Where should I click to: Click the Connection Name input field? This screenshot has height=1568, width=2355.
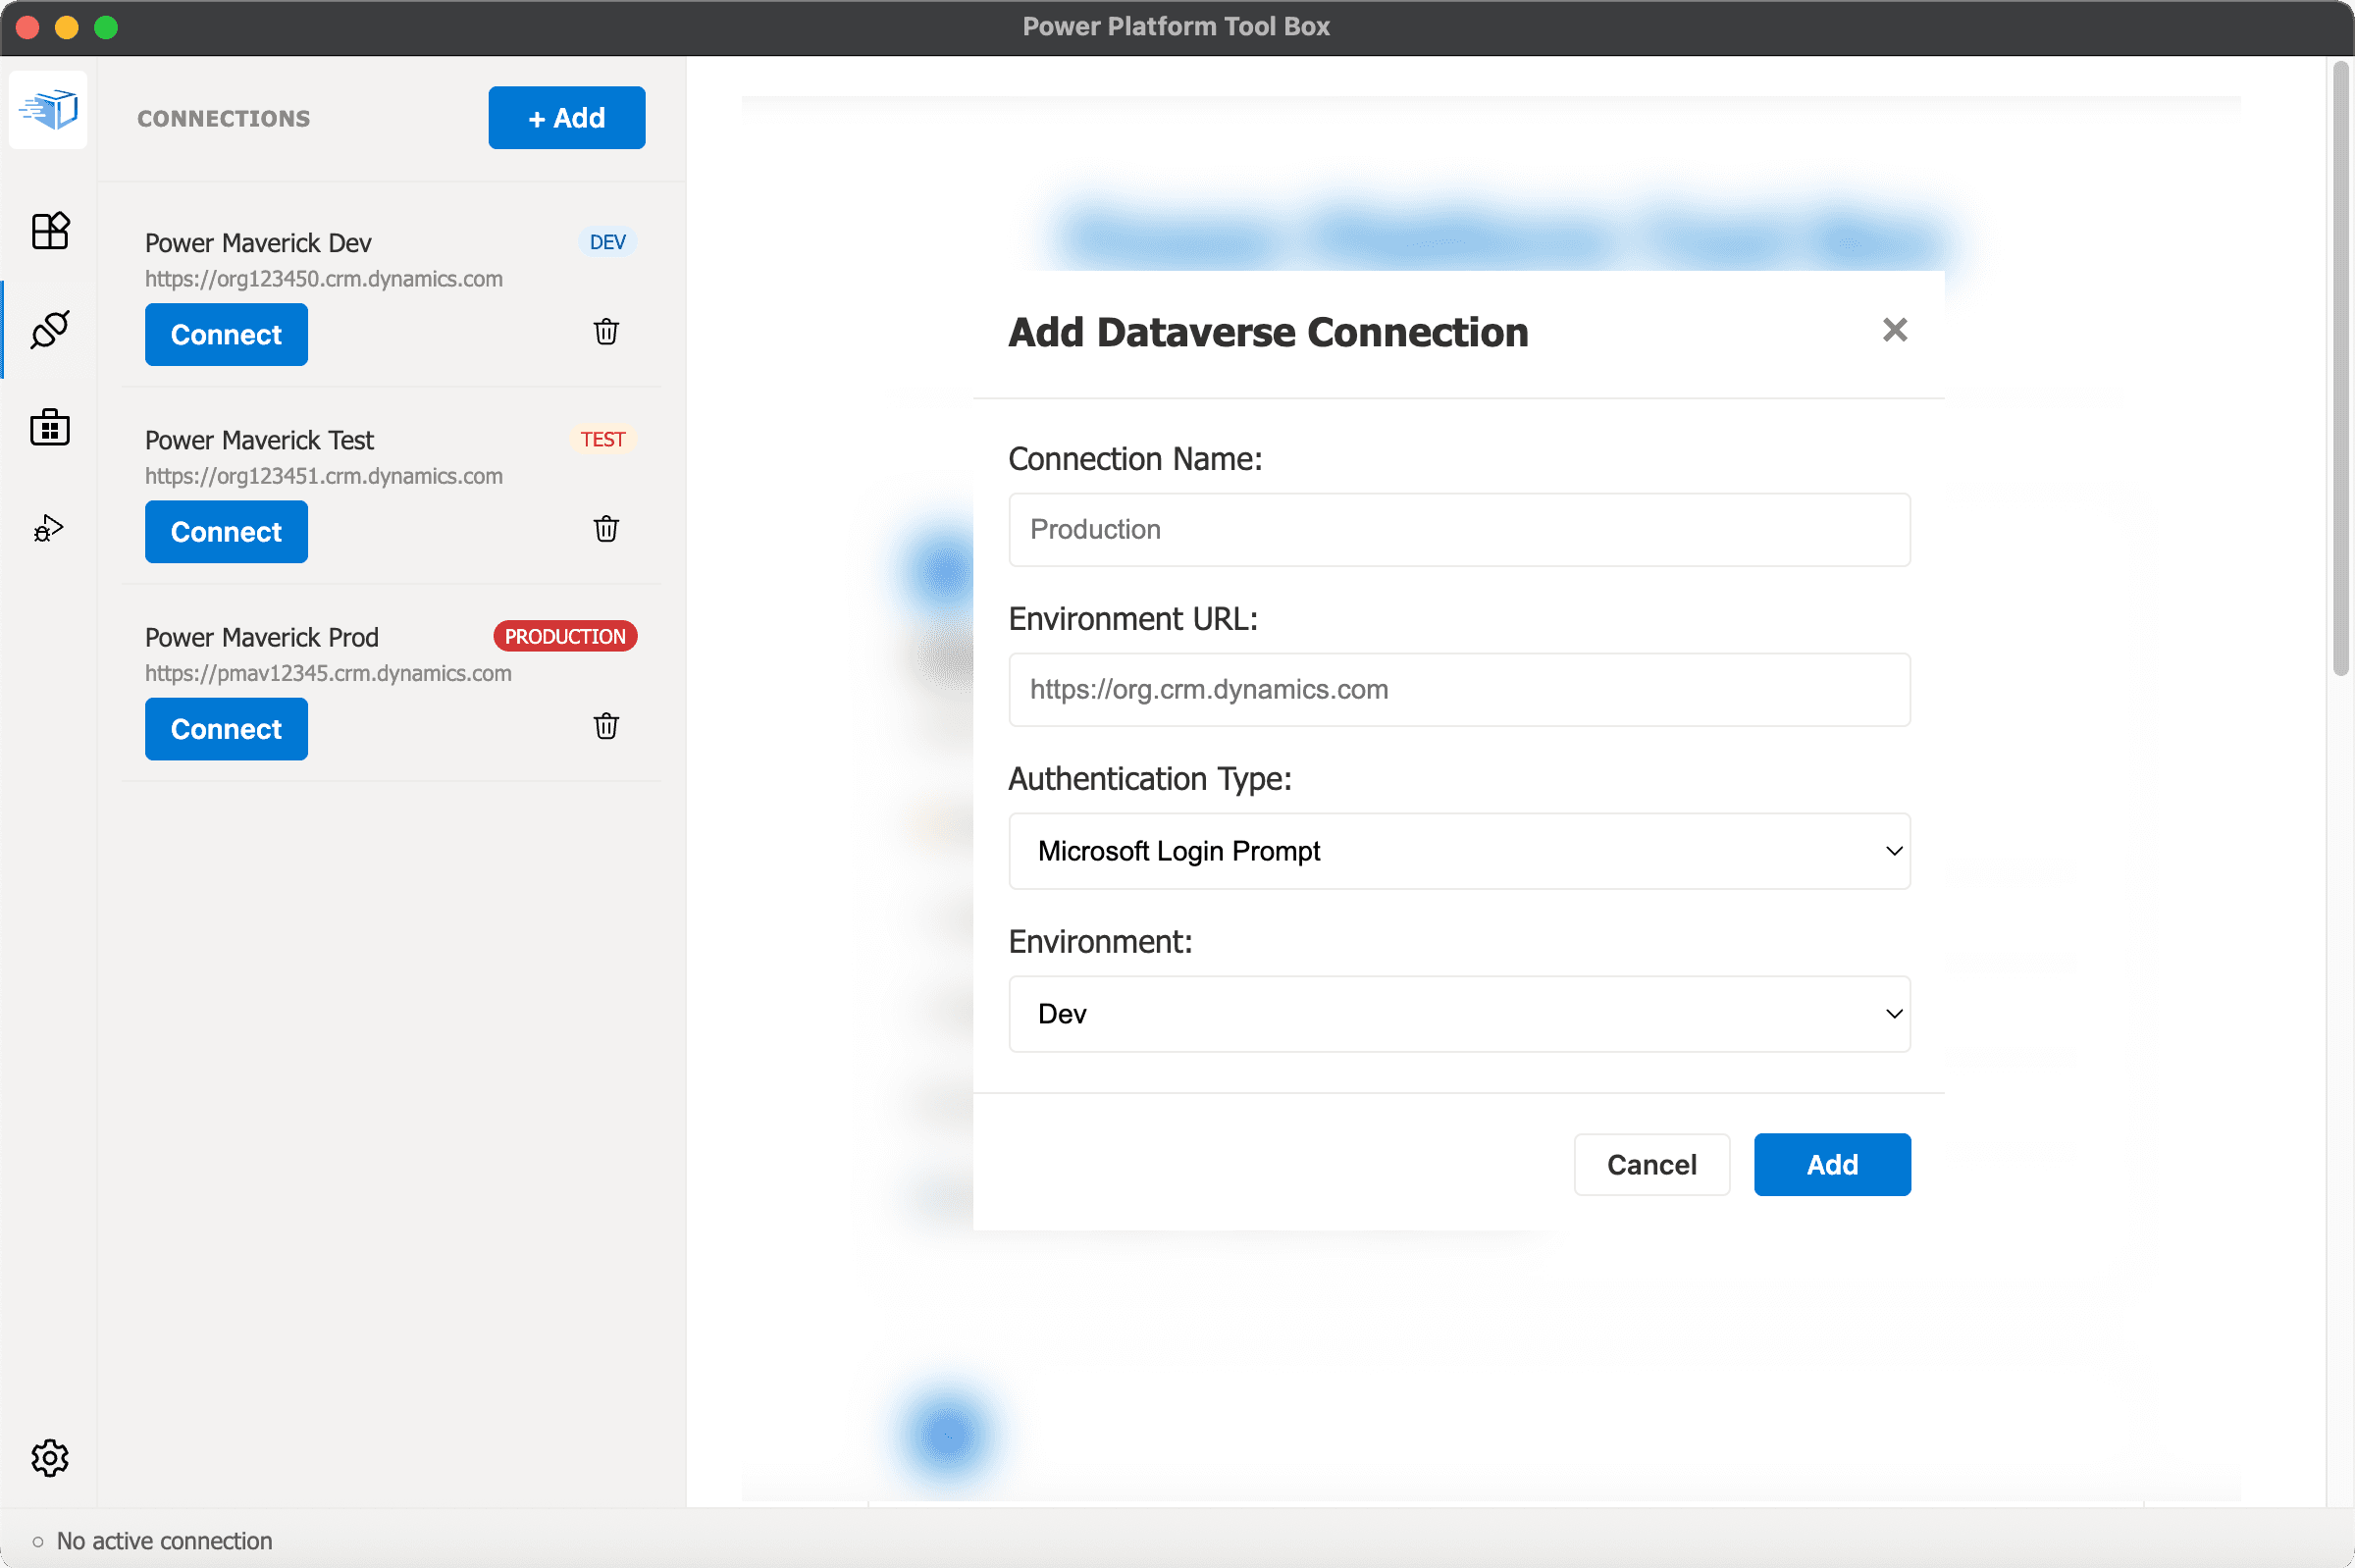click(x=1458, y=530)
